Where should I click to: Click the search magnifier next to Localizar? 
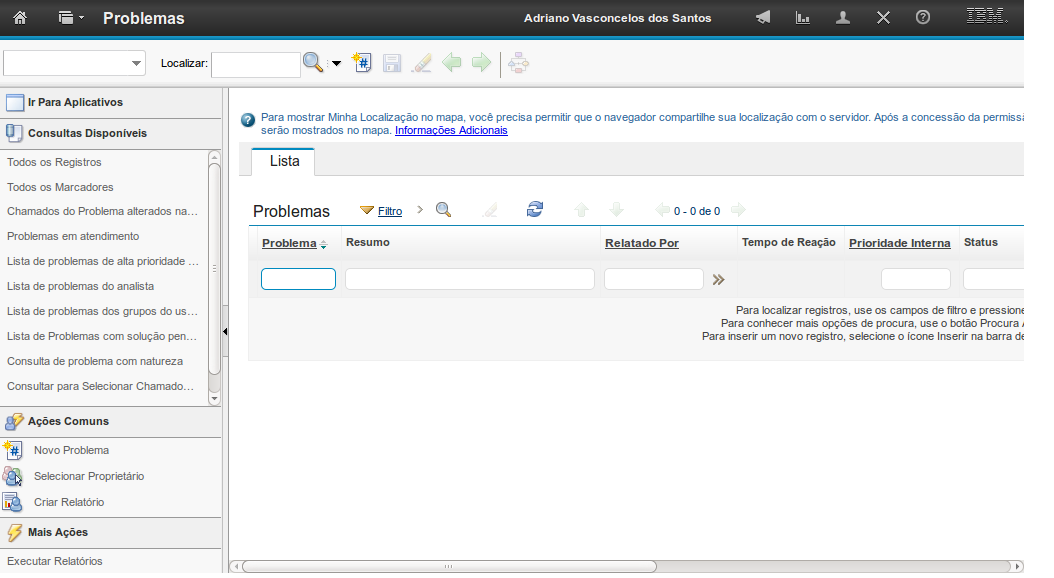tap(313, 63)
